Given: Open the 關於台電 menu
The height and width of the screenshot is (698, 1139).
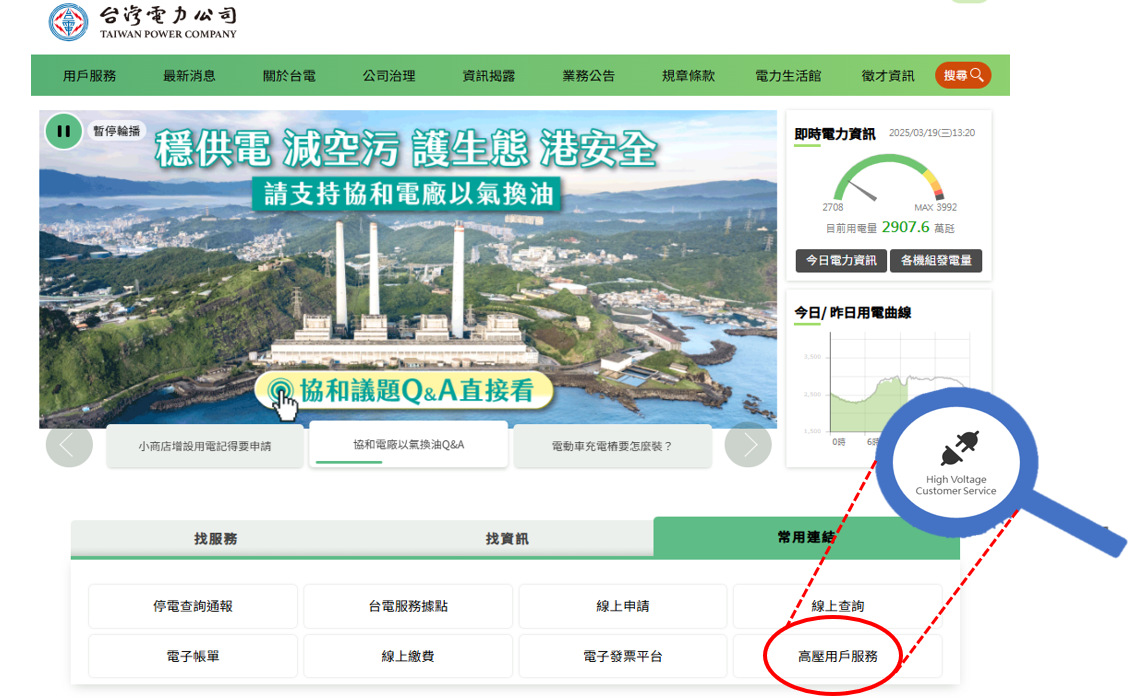Looking at the screenshot, I should 289,76.
